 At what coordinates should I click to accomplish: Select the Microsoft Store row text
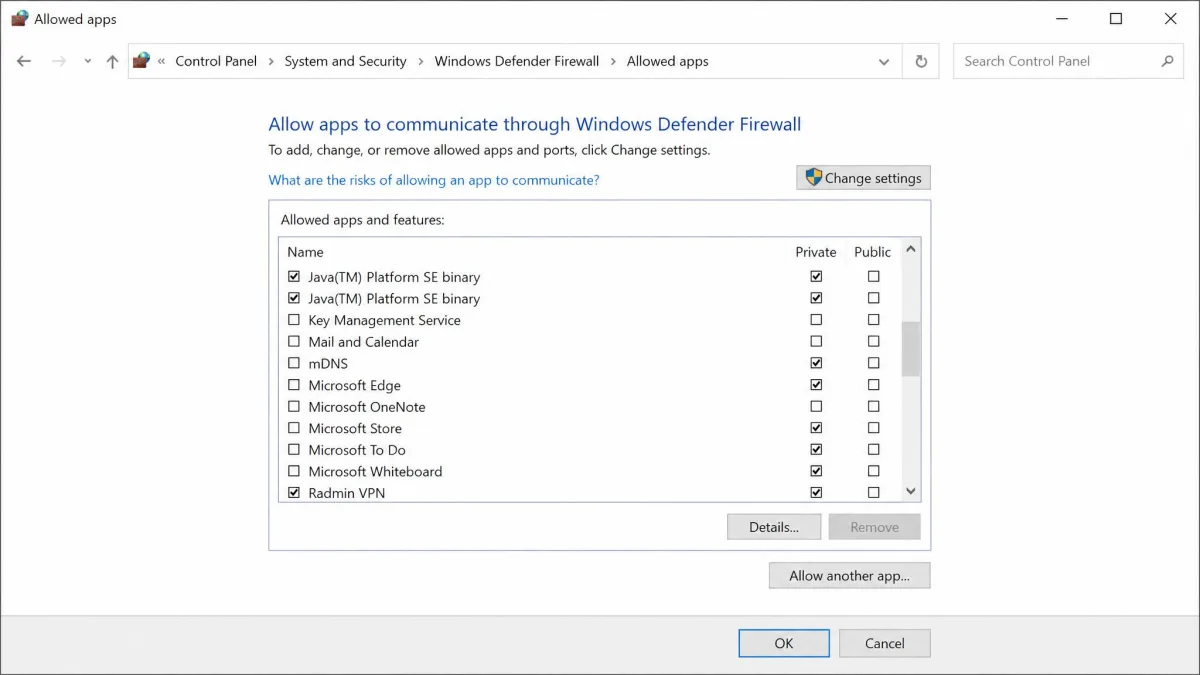point(355,428)
